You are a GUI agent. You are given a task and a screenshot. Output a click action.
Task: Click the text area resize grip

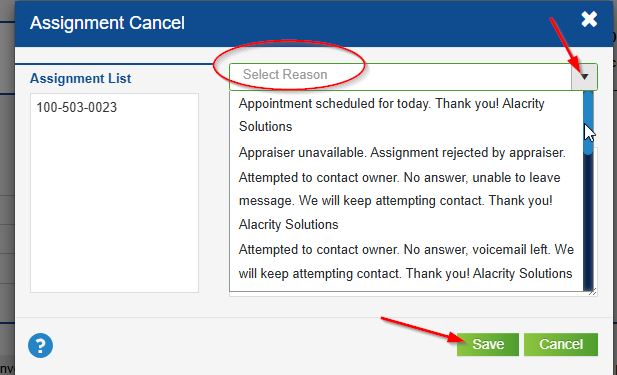click(x=593, y=292)
